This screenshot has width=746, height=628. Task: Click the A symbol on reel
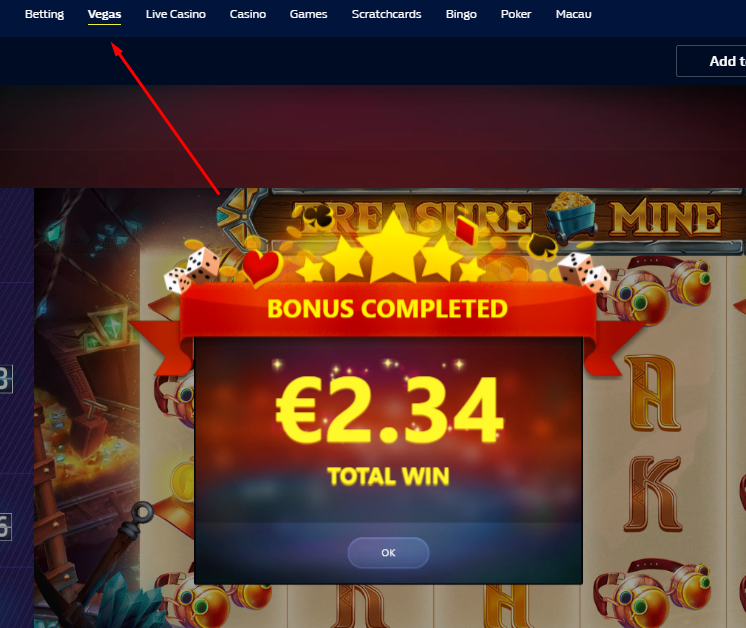[x=652, y=393]
